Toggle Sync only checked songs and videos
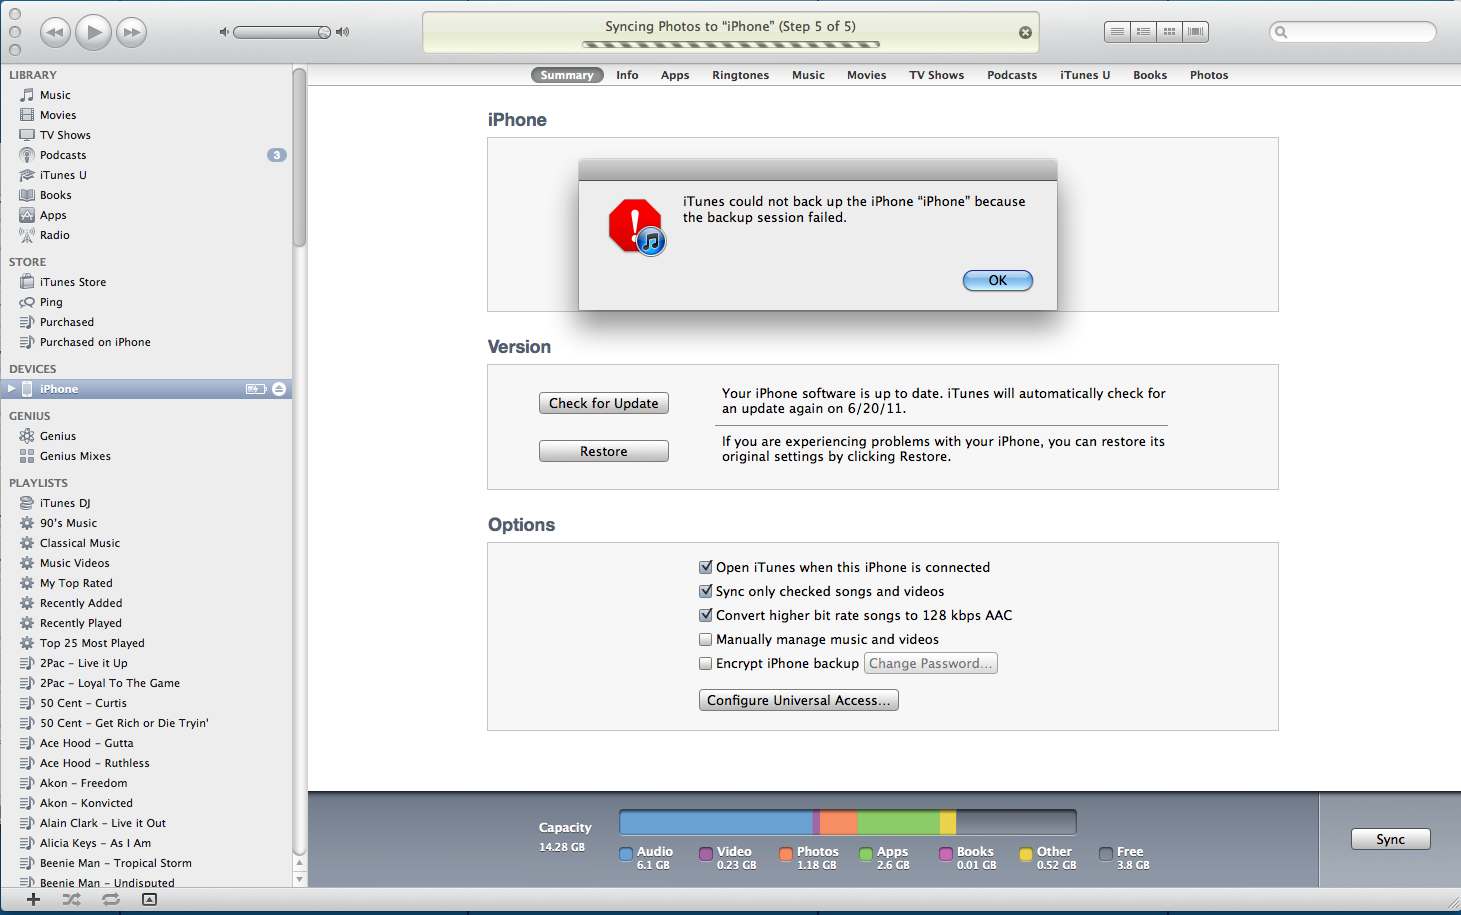This screenshot has height=915, width=1461. 706,591
